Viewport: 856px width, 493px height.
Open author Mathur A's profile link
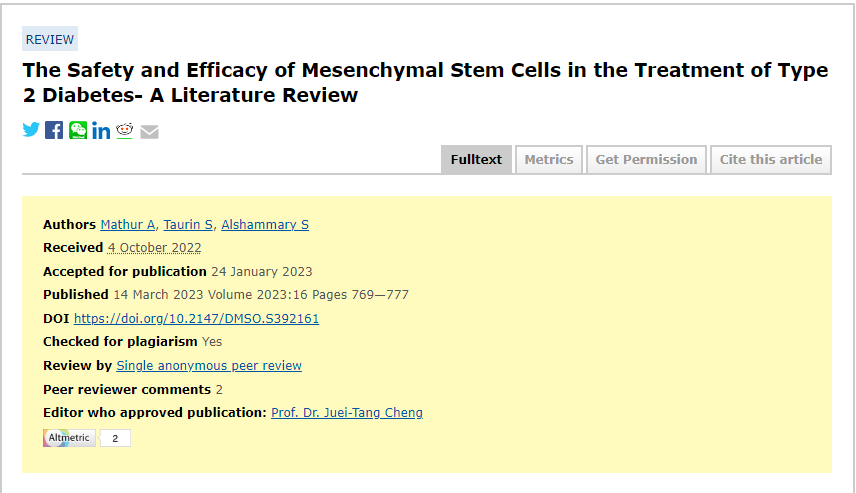pos(128,225)
